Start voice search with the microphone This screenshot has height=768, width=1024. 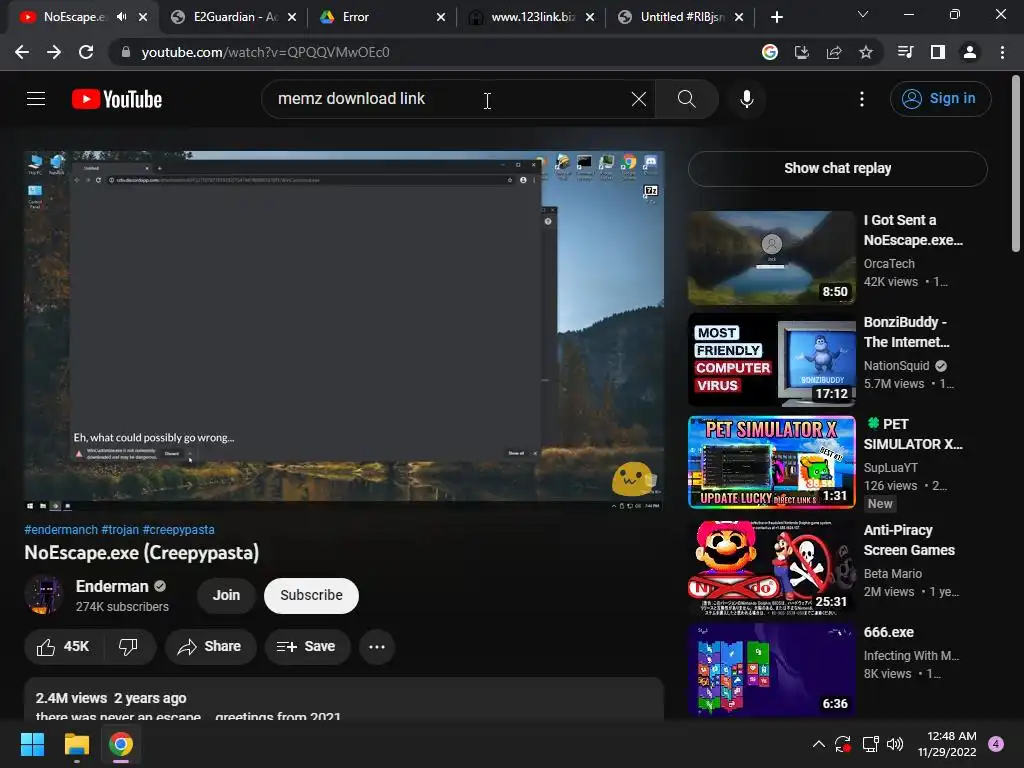(746, 99)
